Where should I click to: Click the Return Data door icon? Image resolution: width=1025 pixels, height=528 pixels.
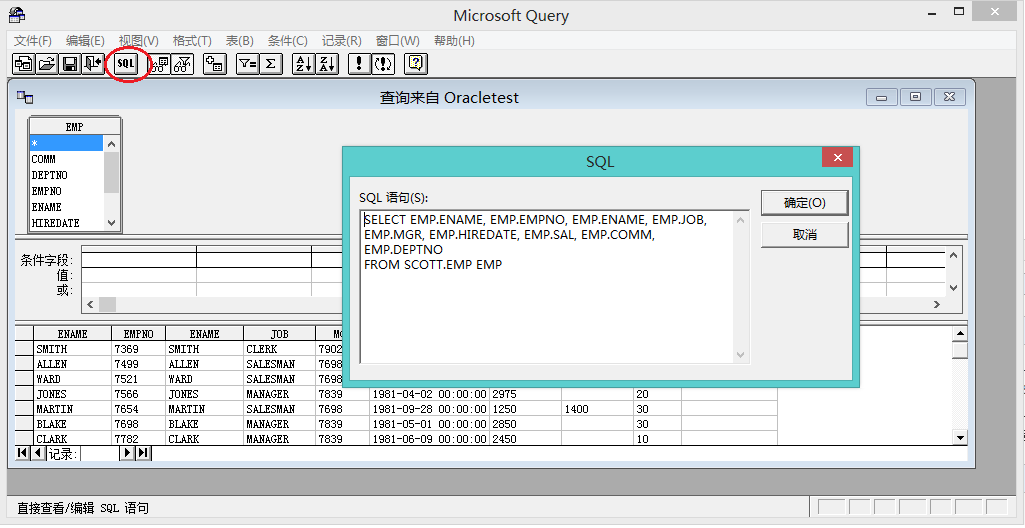(x=93, y=64)
